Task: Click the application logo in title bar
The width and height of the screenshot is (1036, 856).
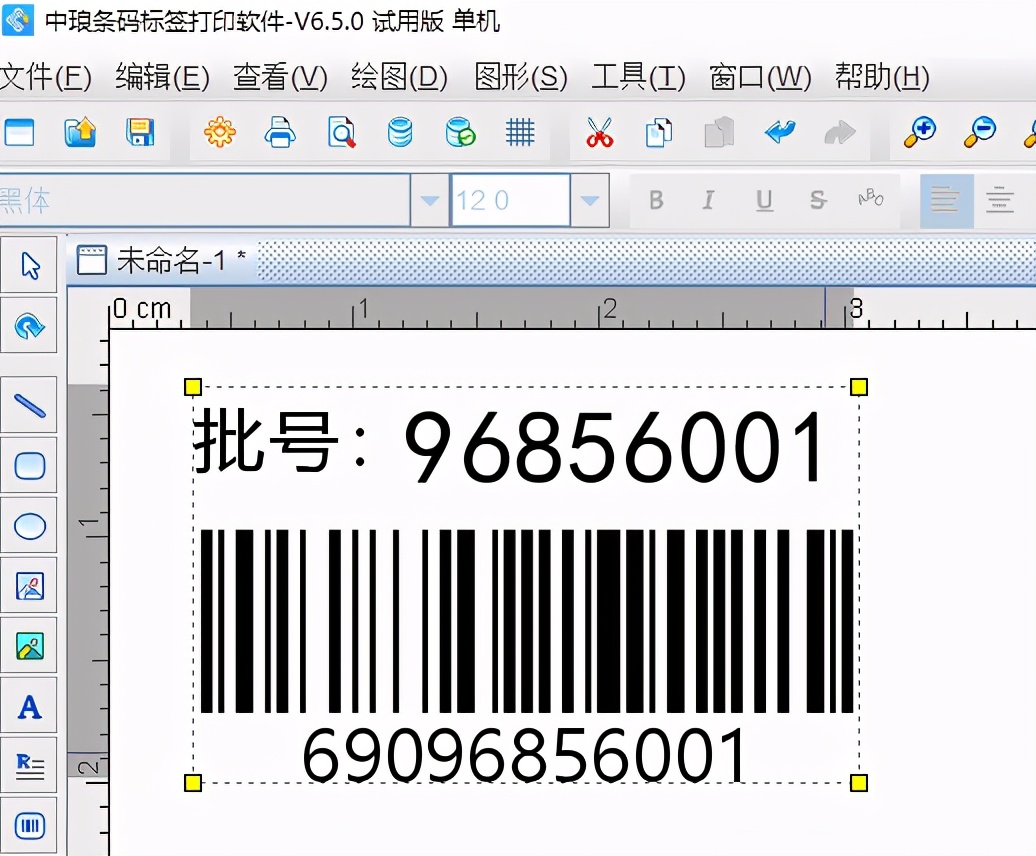Action: pyautogui.click(x=17, y=20)
